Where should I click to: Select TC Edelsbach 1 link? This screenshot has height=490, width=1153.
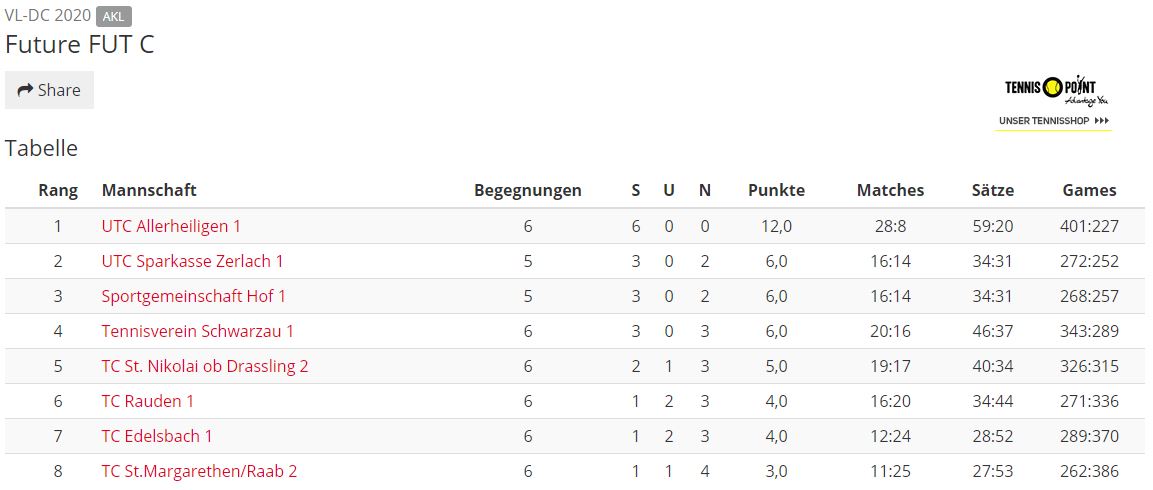tap(157, 436)
